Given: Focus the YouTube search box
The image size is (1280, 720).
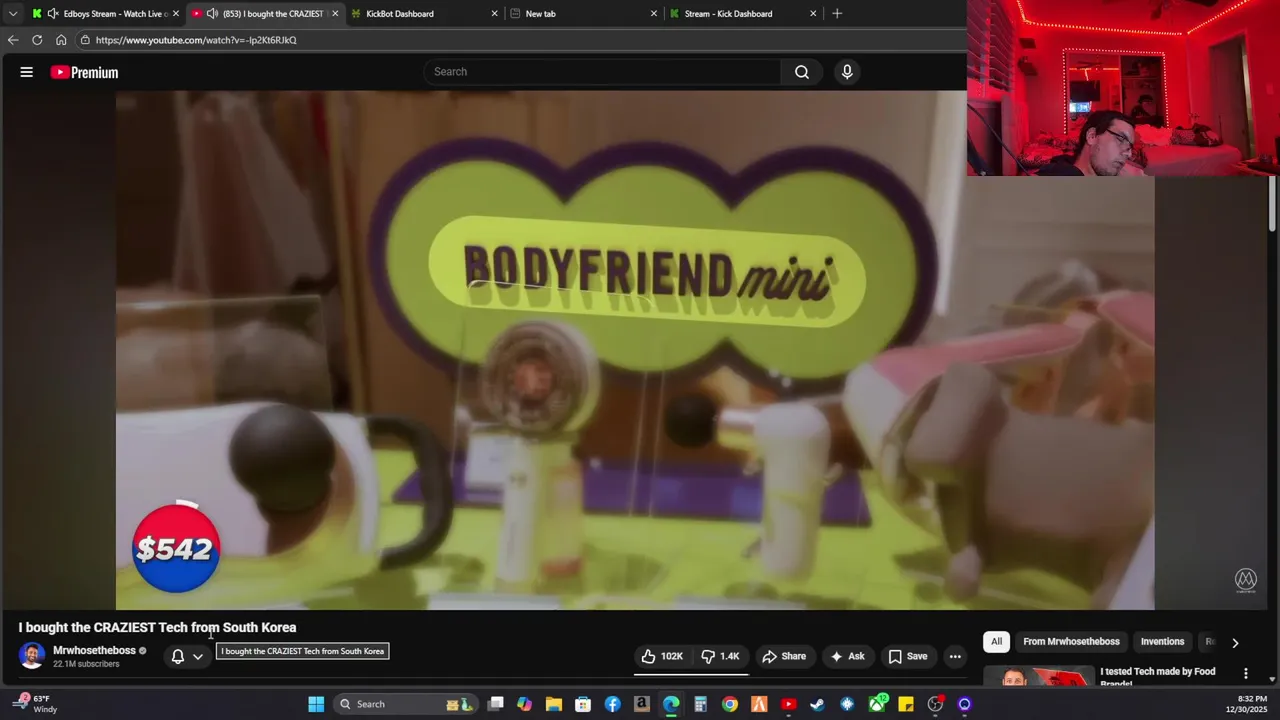Looking at the screenshot, I should [602, 72].
